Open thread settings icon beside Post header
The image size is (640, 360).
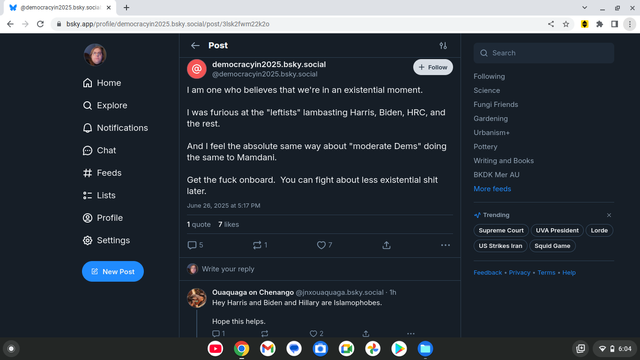pos(443,46)
